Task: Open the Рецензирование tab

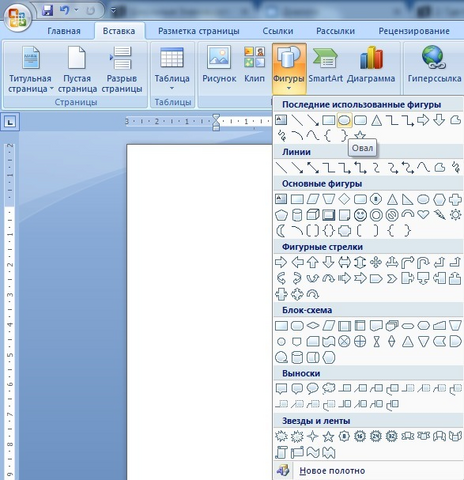Action: tap(414, 31)
